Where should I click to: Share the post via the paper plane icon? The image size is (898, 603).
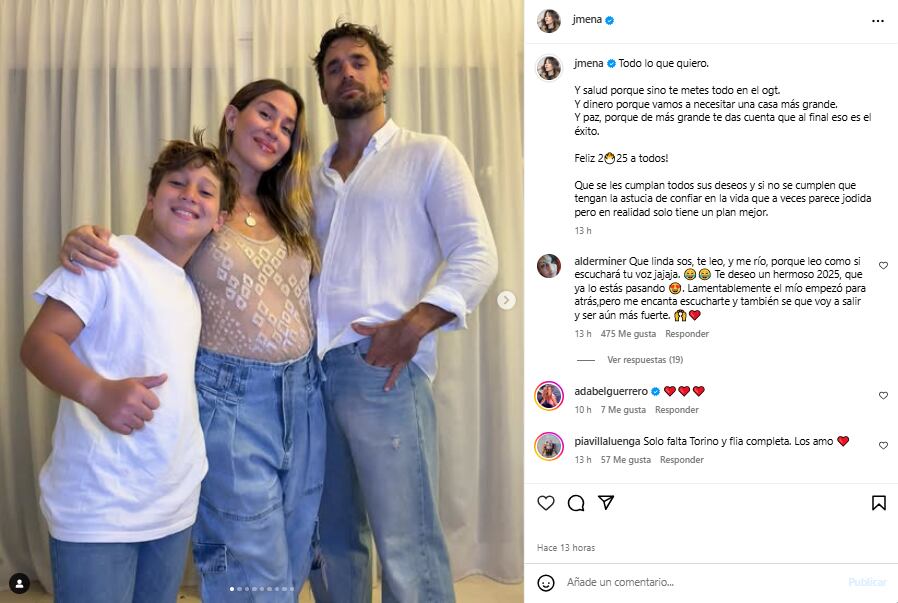pyautogui.click(x=606, y=502)
